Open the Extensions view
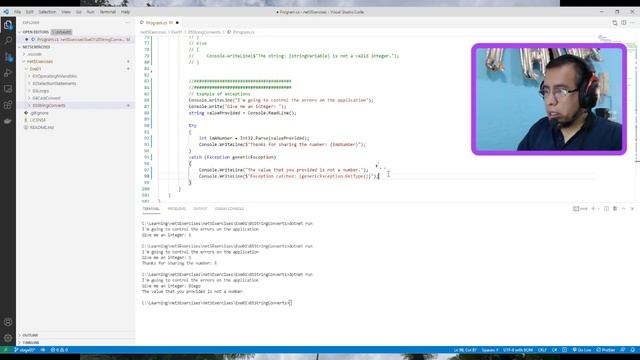The height and width of the screenshot is (360, 640). (x=8, y=105)
